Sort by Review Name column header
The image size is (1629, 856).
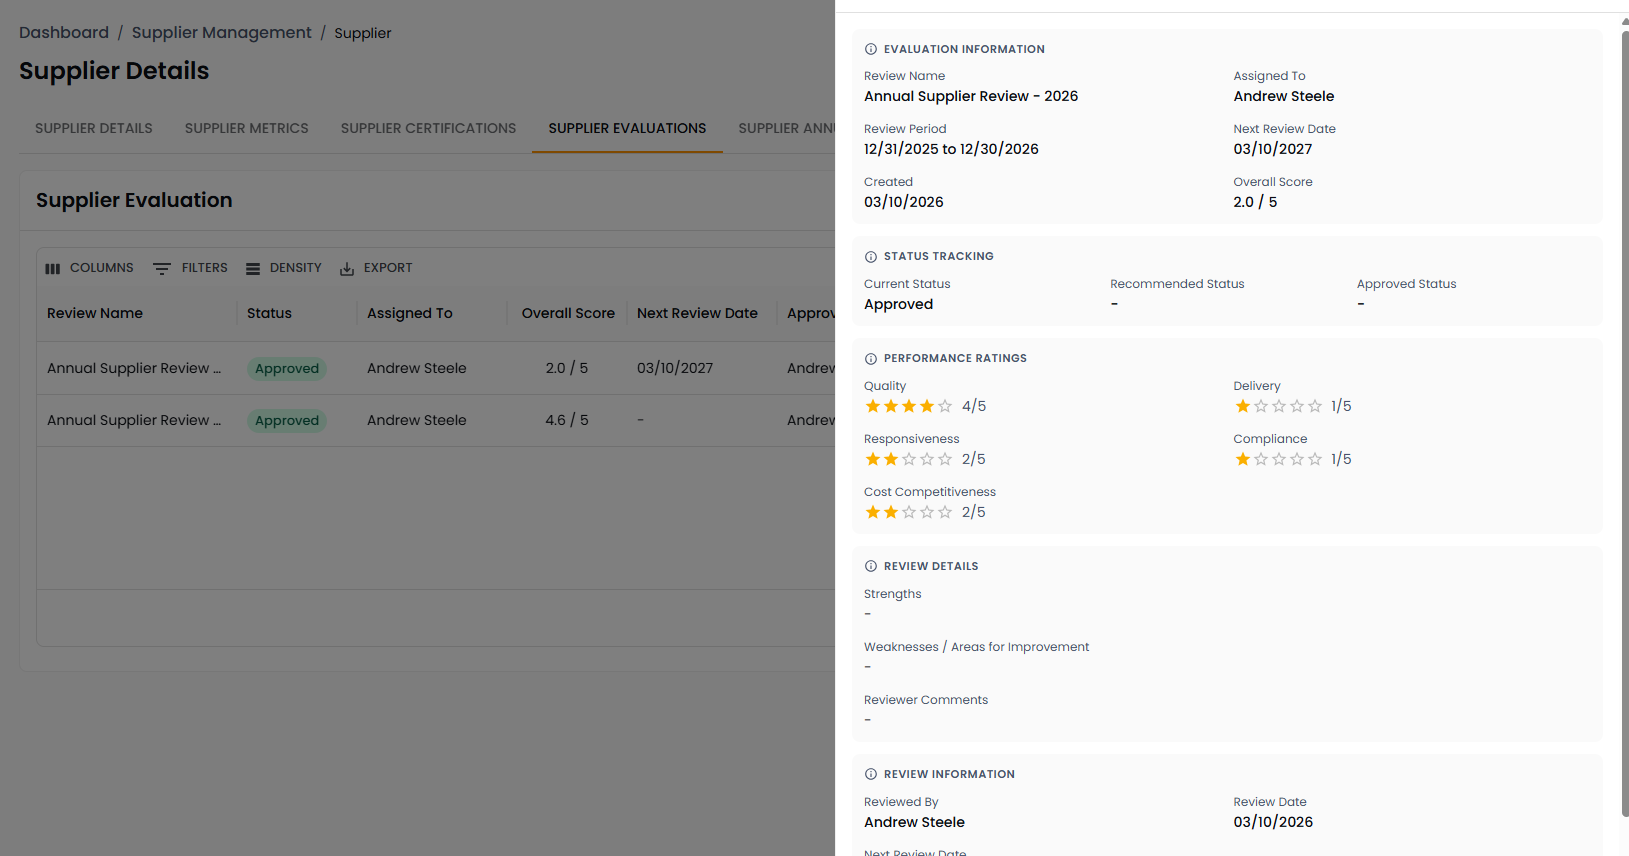95,313
